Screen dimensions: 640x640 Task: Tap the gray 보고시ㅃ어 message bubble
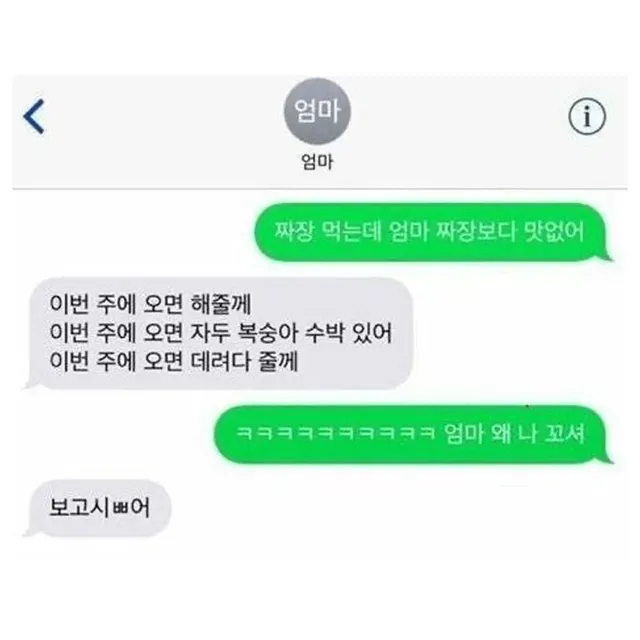[x=98, y=508]
